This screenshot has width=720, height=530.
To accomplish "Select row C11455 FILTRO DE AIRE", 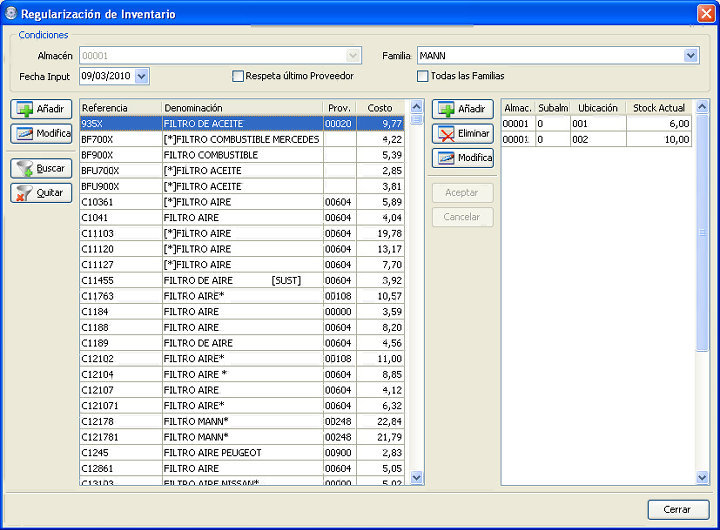I will point(242,280).
